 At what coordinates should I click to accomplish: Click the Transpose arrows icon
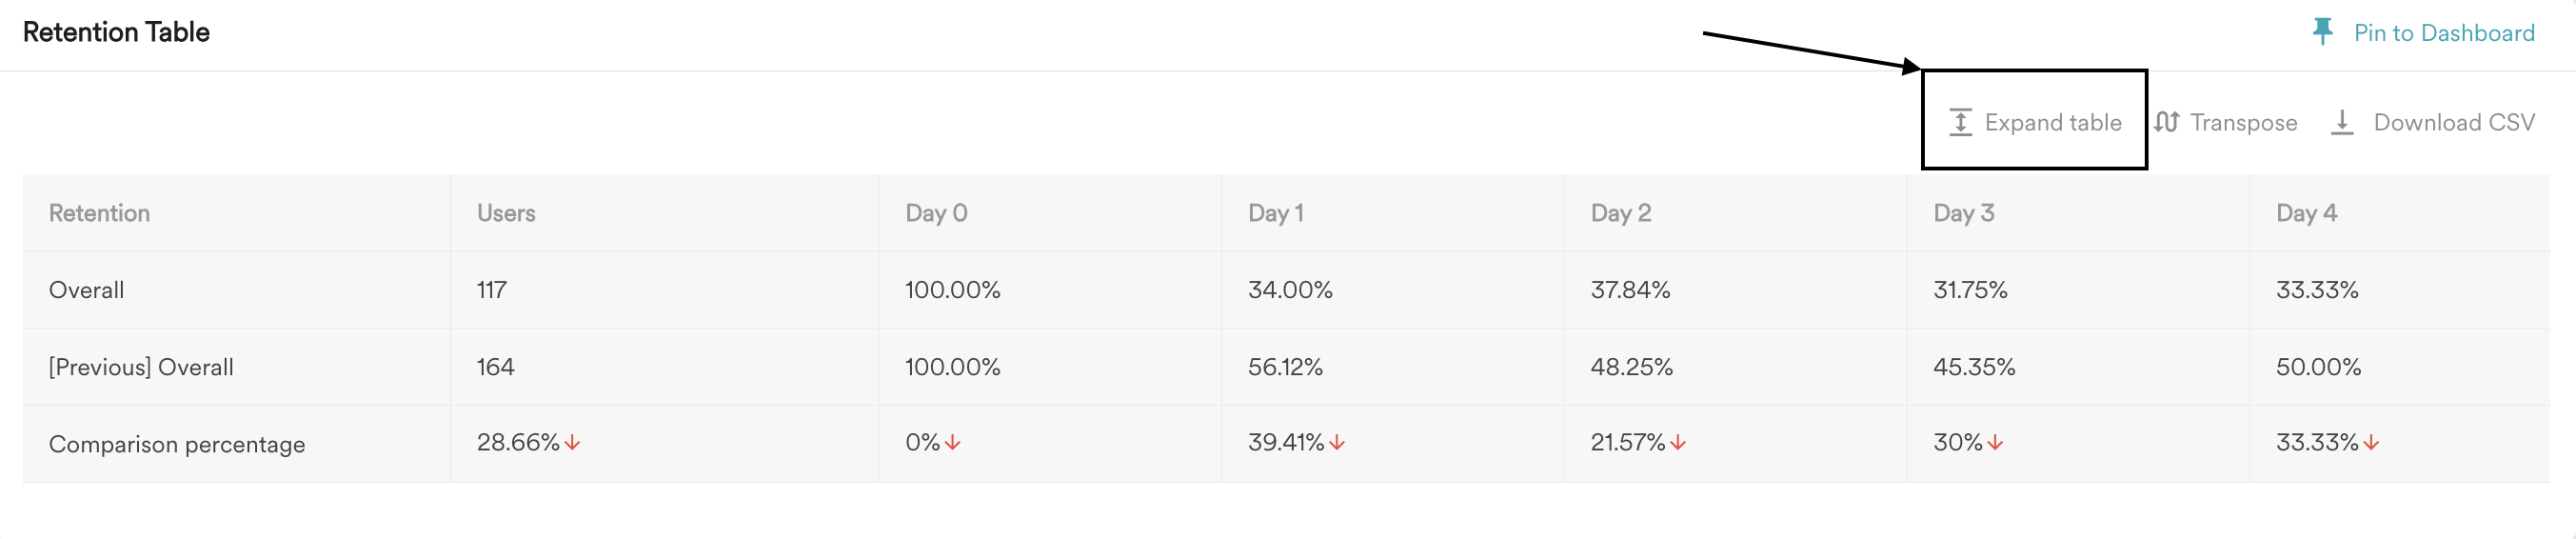pos(2166,122)
